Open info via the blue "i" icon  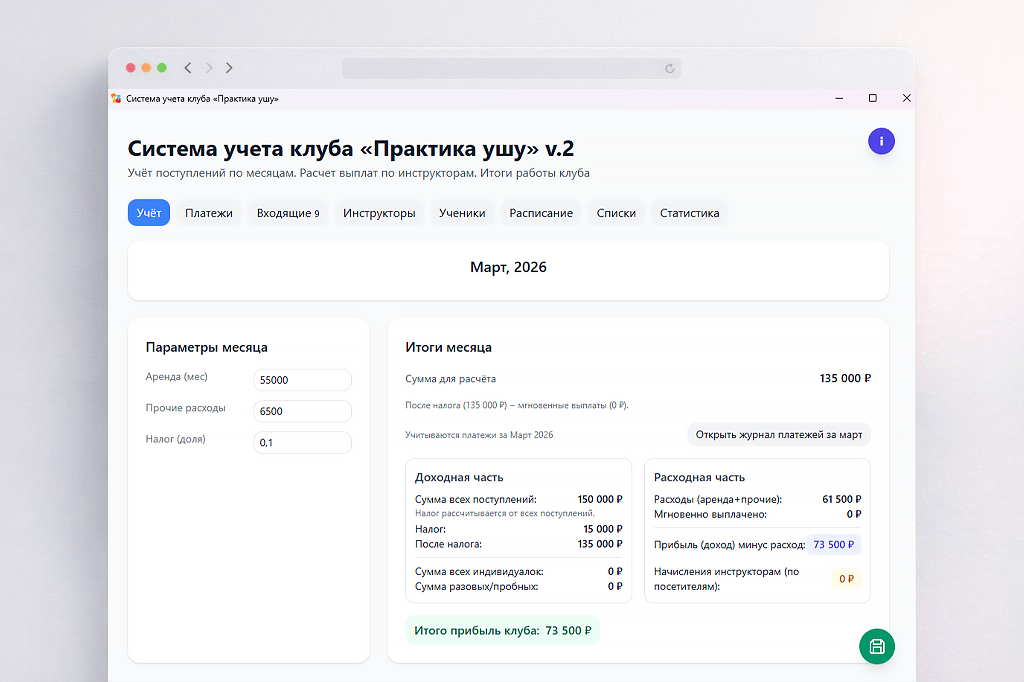(x=881, y=141)
